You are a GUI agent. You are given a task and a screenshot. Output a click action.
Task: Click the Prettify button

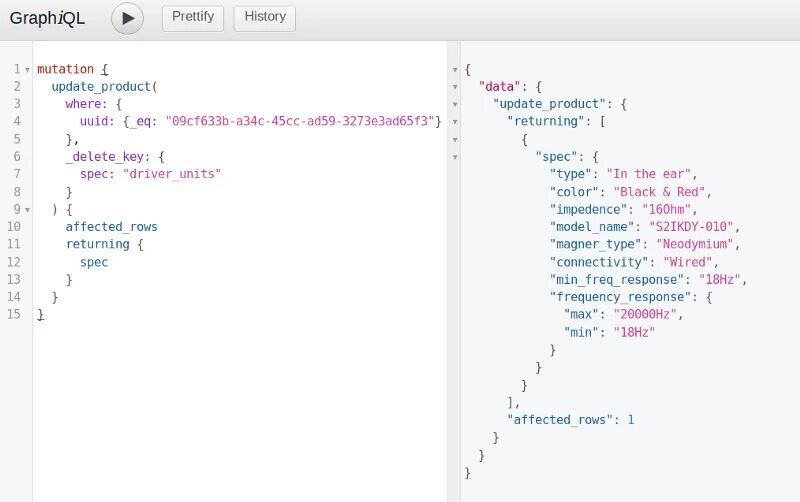193,18
